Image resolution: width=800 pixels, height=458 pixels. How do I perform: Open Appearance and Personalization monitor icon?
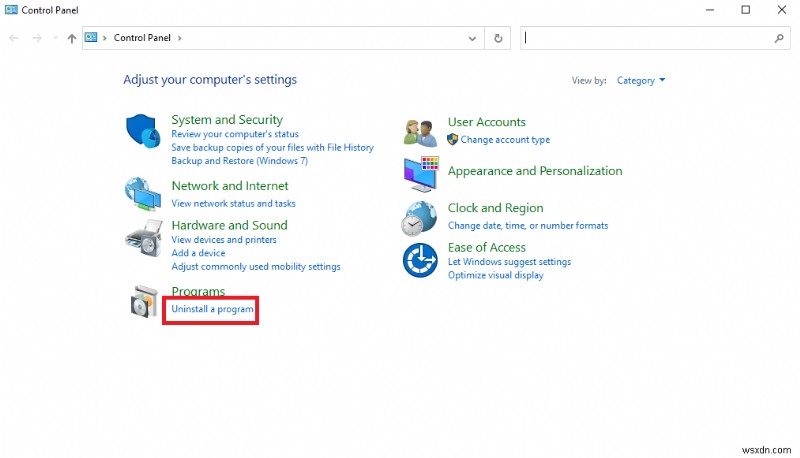(420, 173)
